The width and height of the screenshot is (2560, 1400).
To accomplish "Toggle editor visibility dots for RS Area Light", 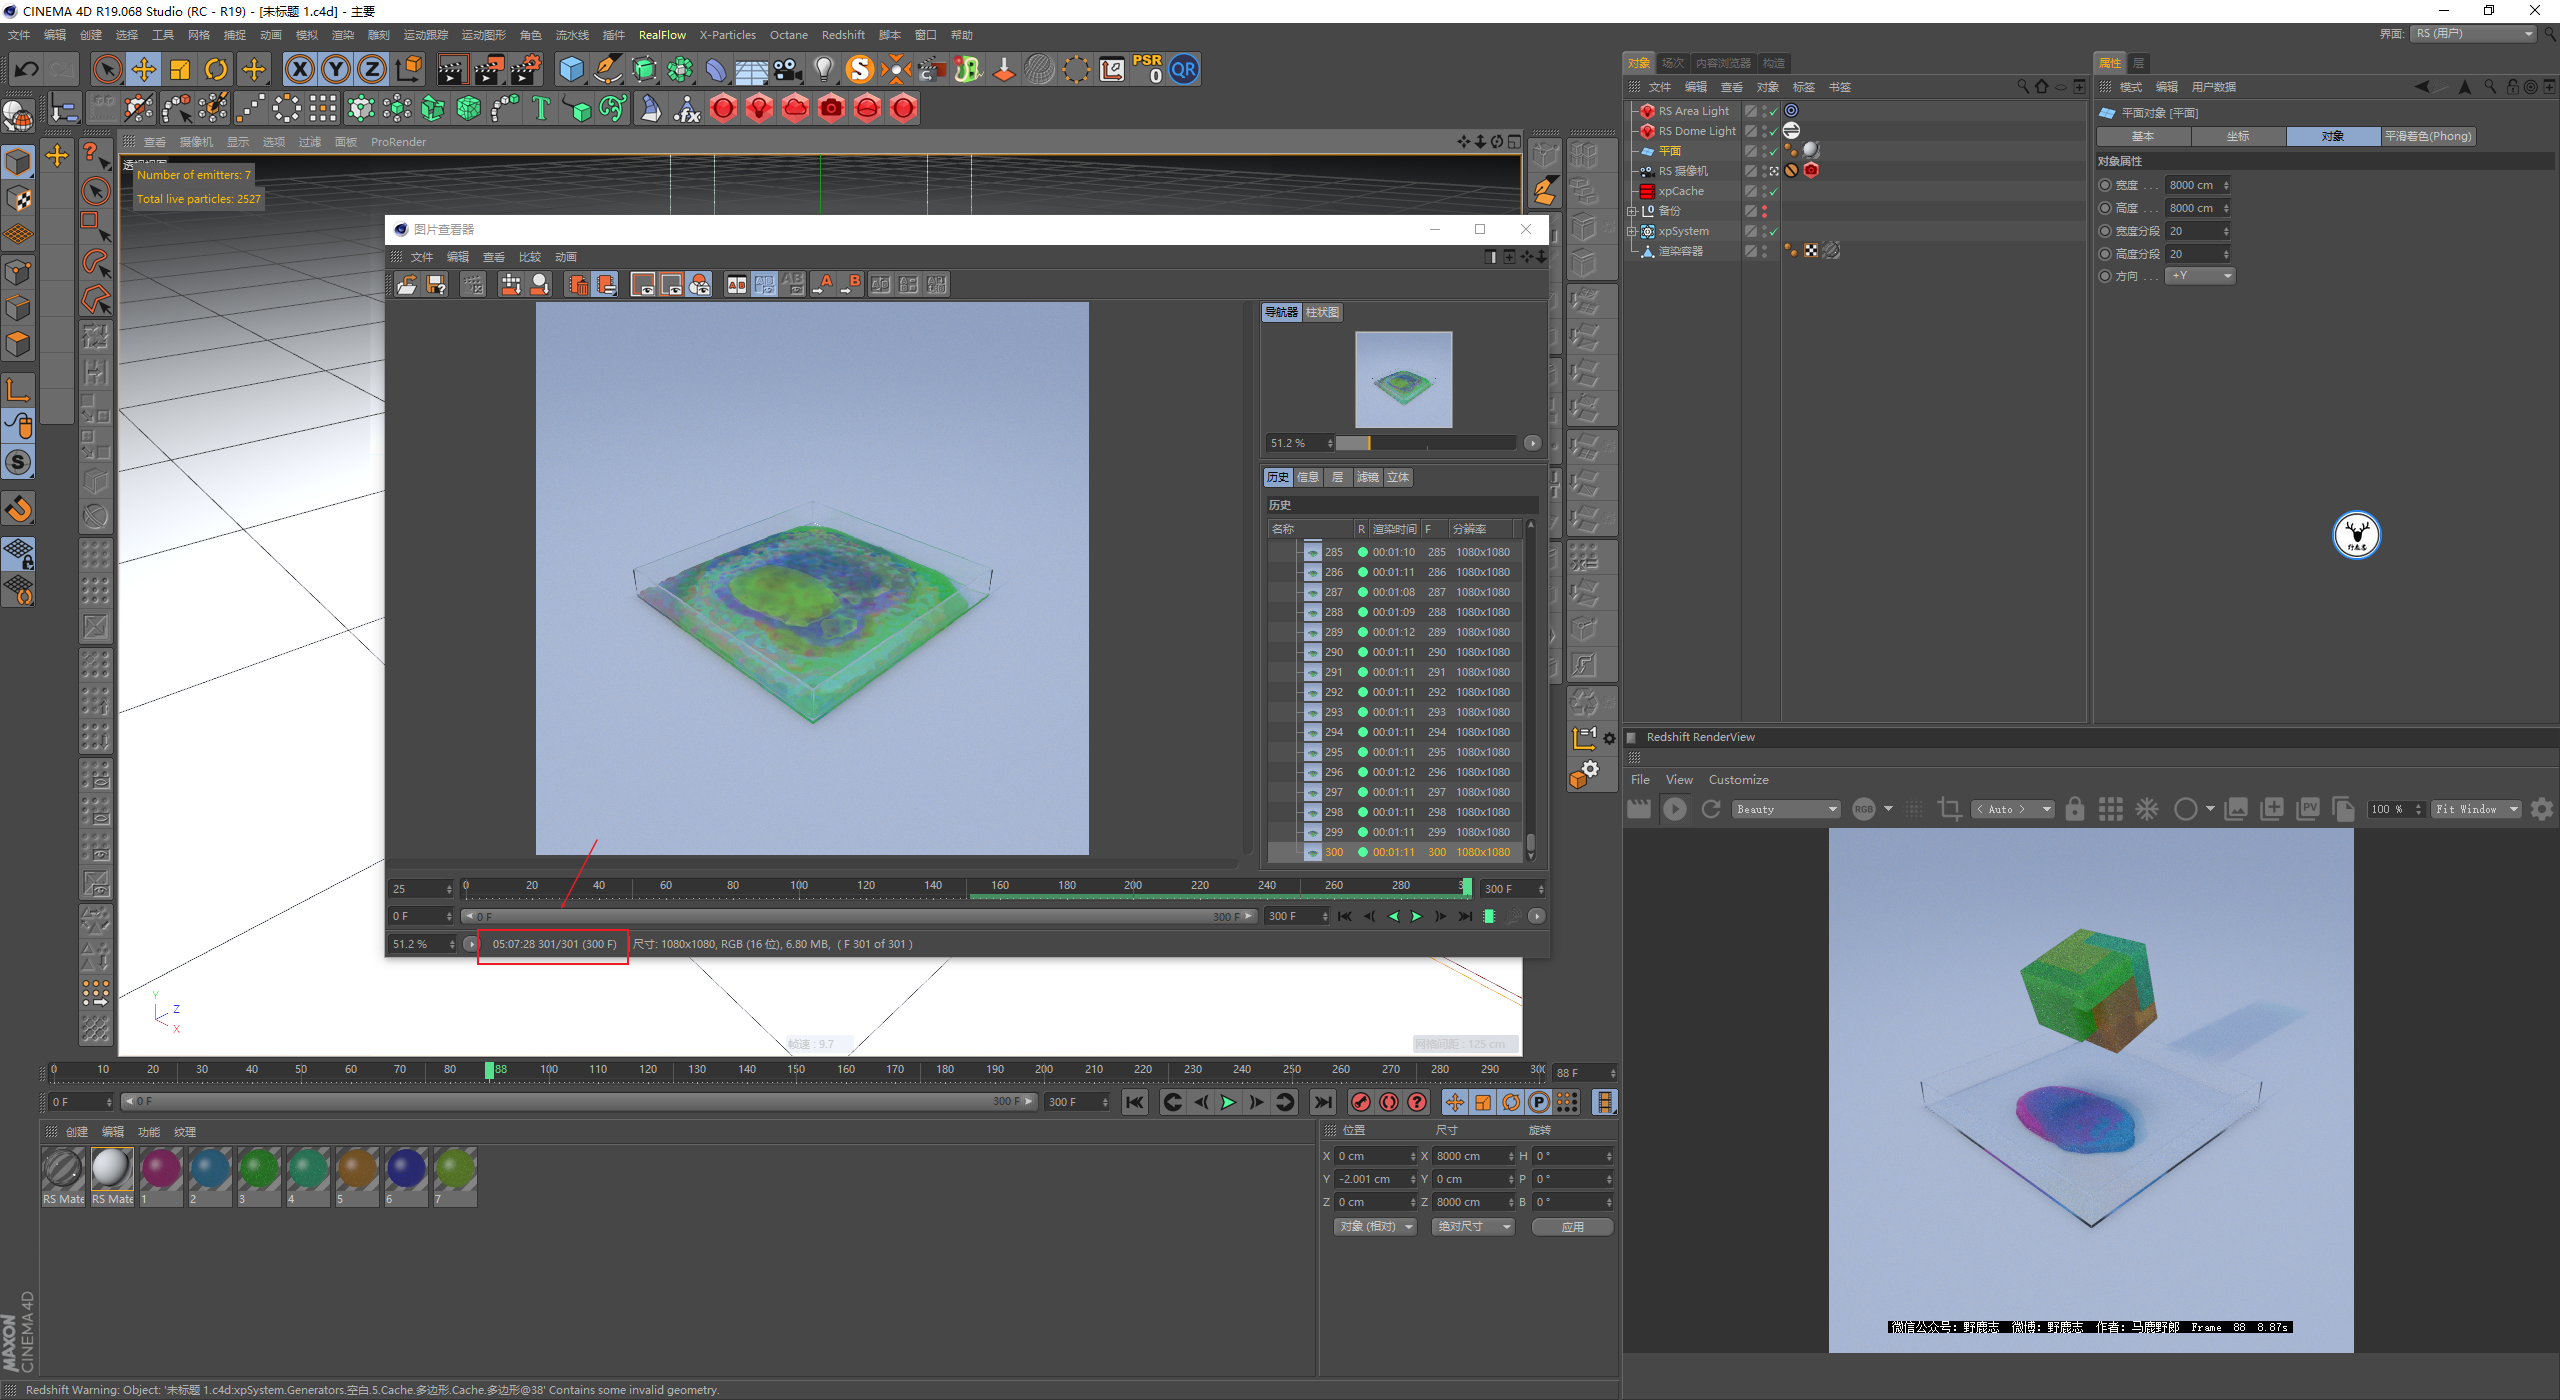I will (1765, 111).
